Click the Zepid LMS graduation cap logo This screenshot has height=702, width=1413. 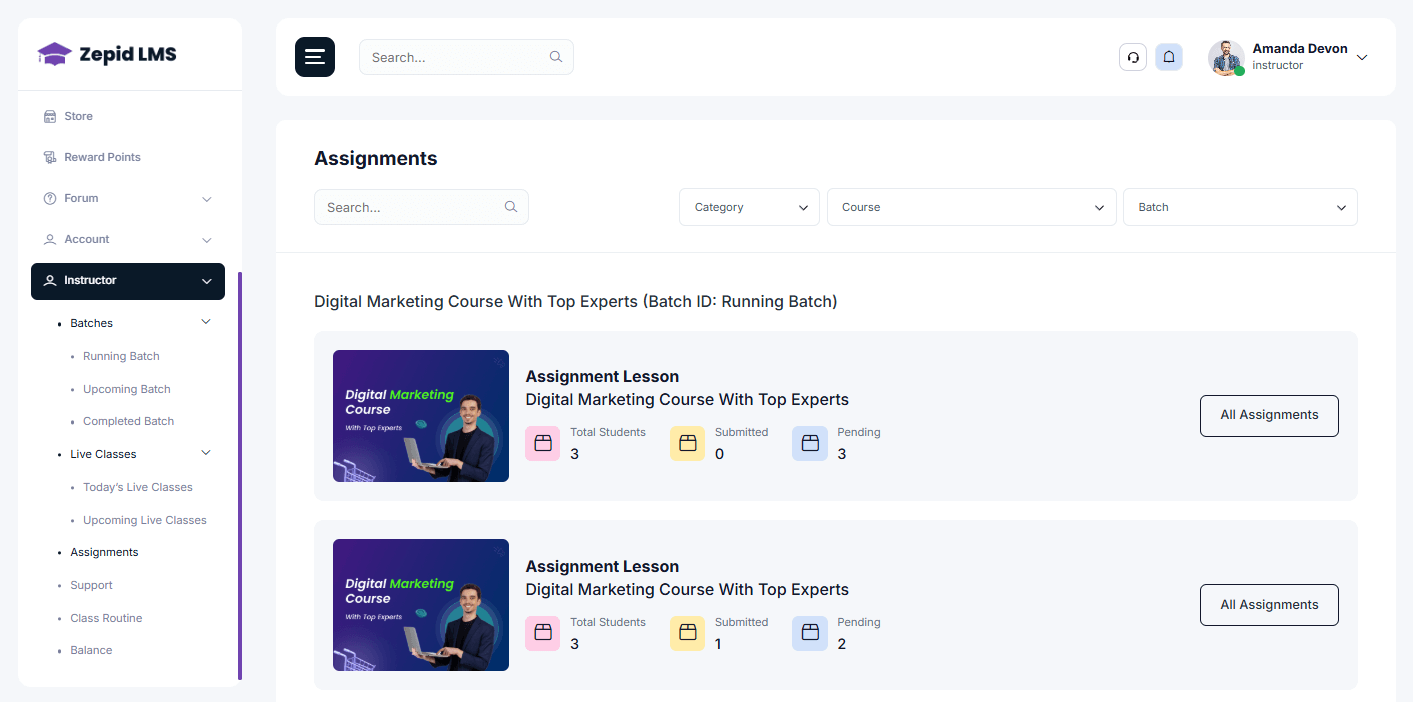(x=55, y=53)
